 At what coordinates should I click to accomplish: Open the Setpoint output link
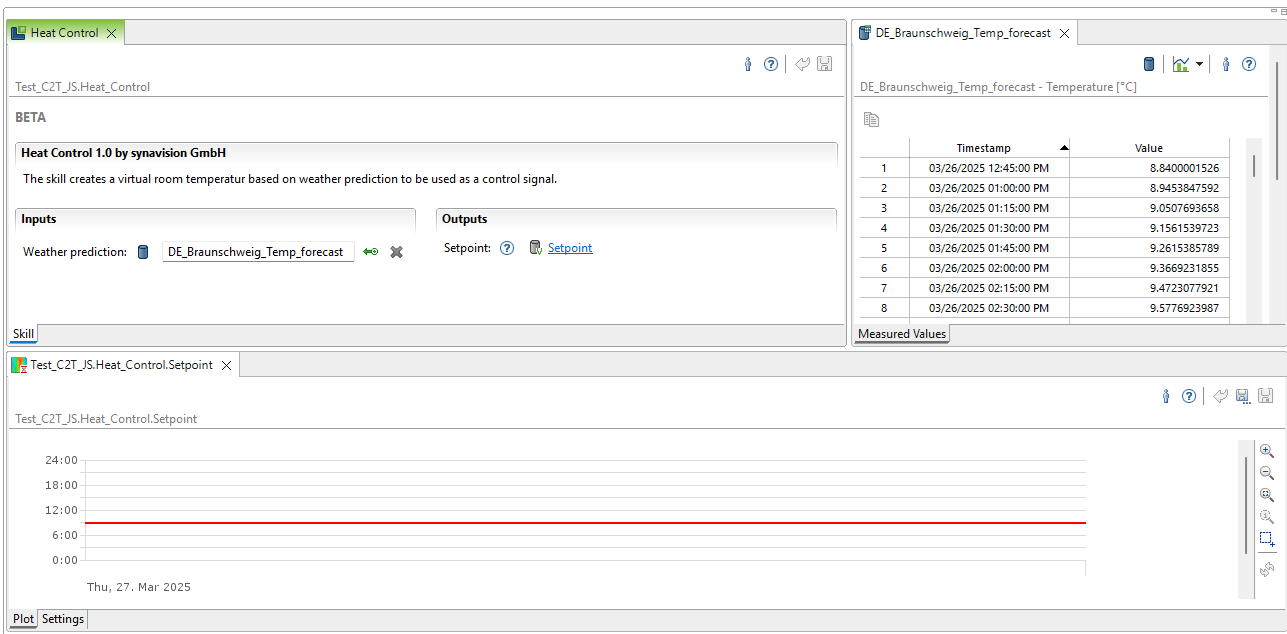570,248
